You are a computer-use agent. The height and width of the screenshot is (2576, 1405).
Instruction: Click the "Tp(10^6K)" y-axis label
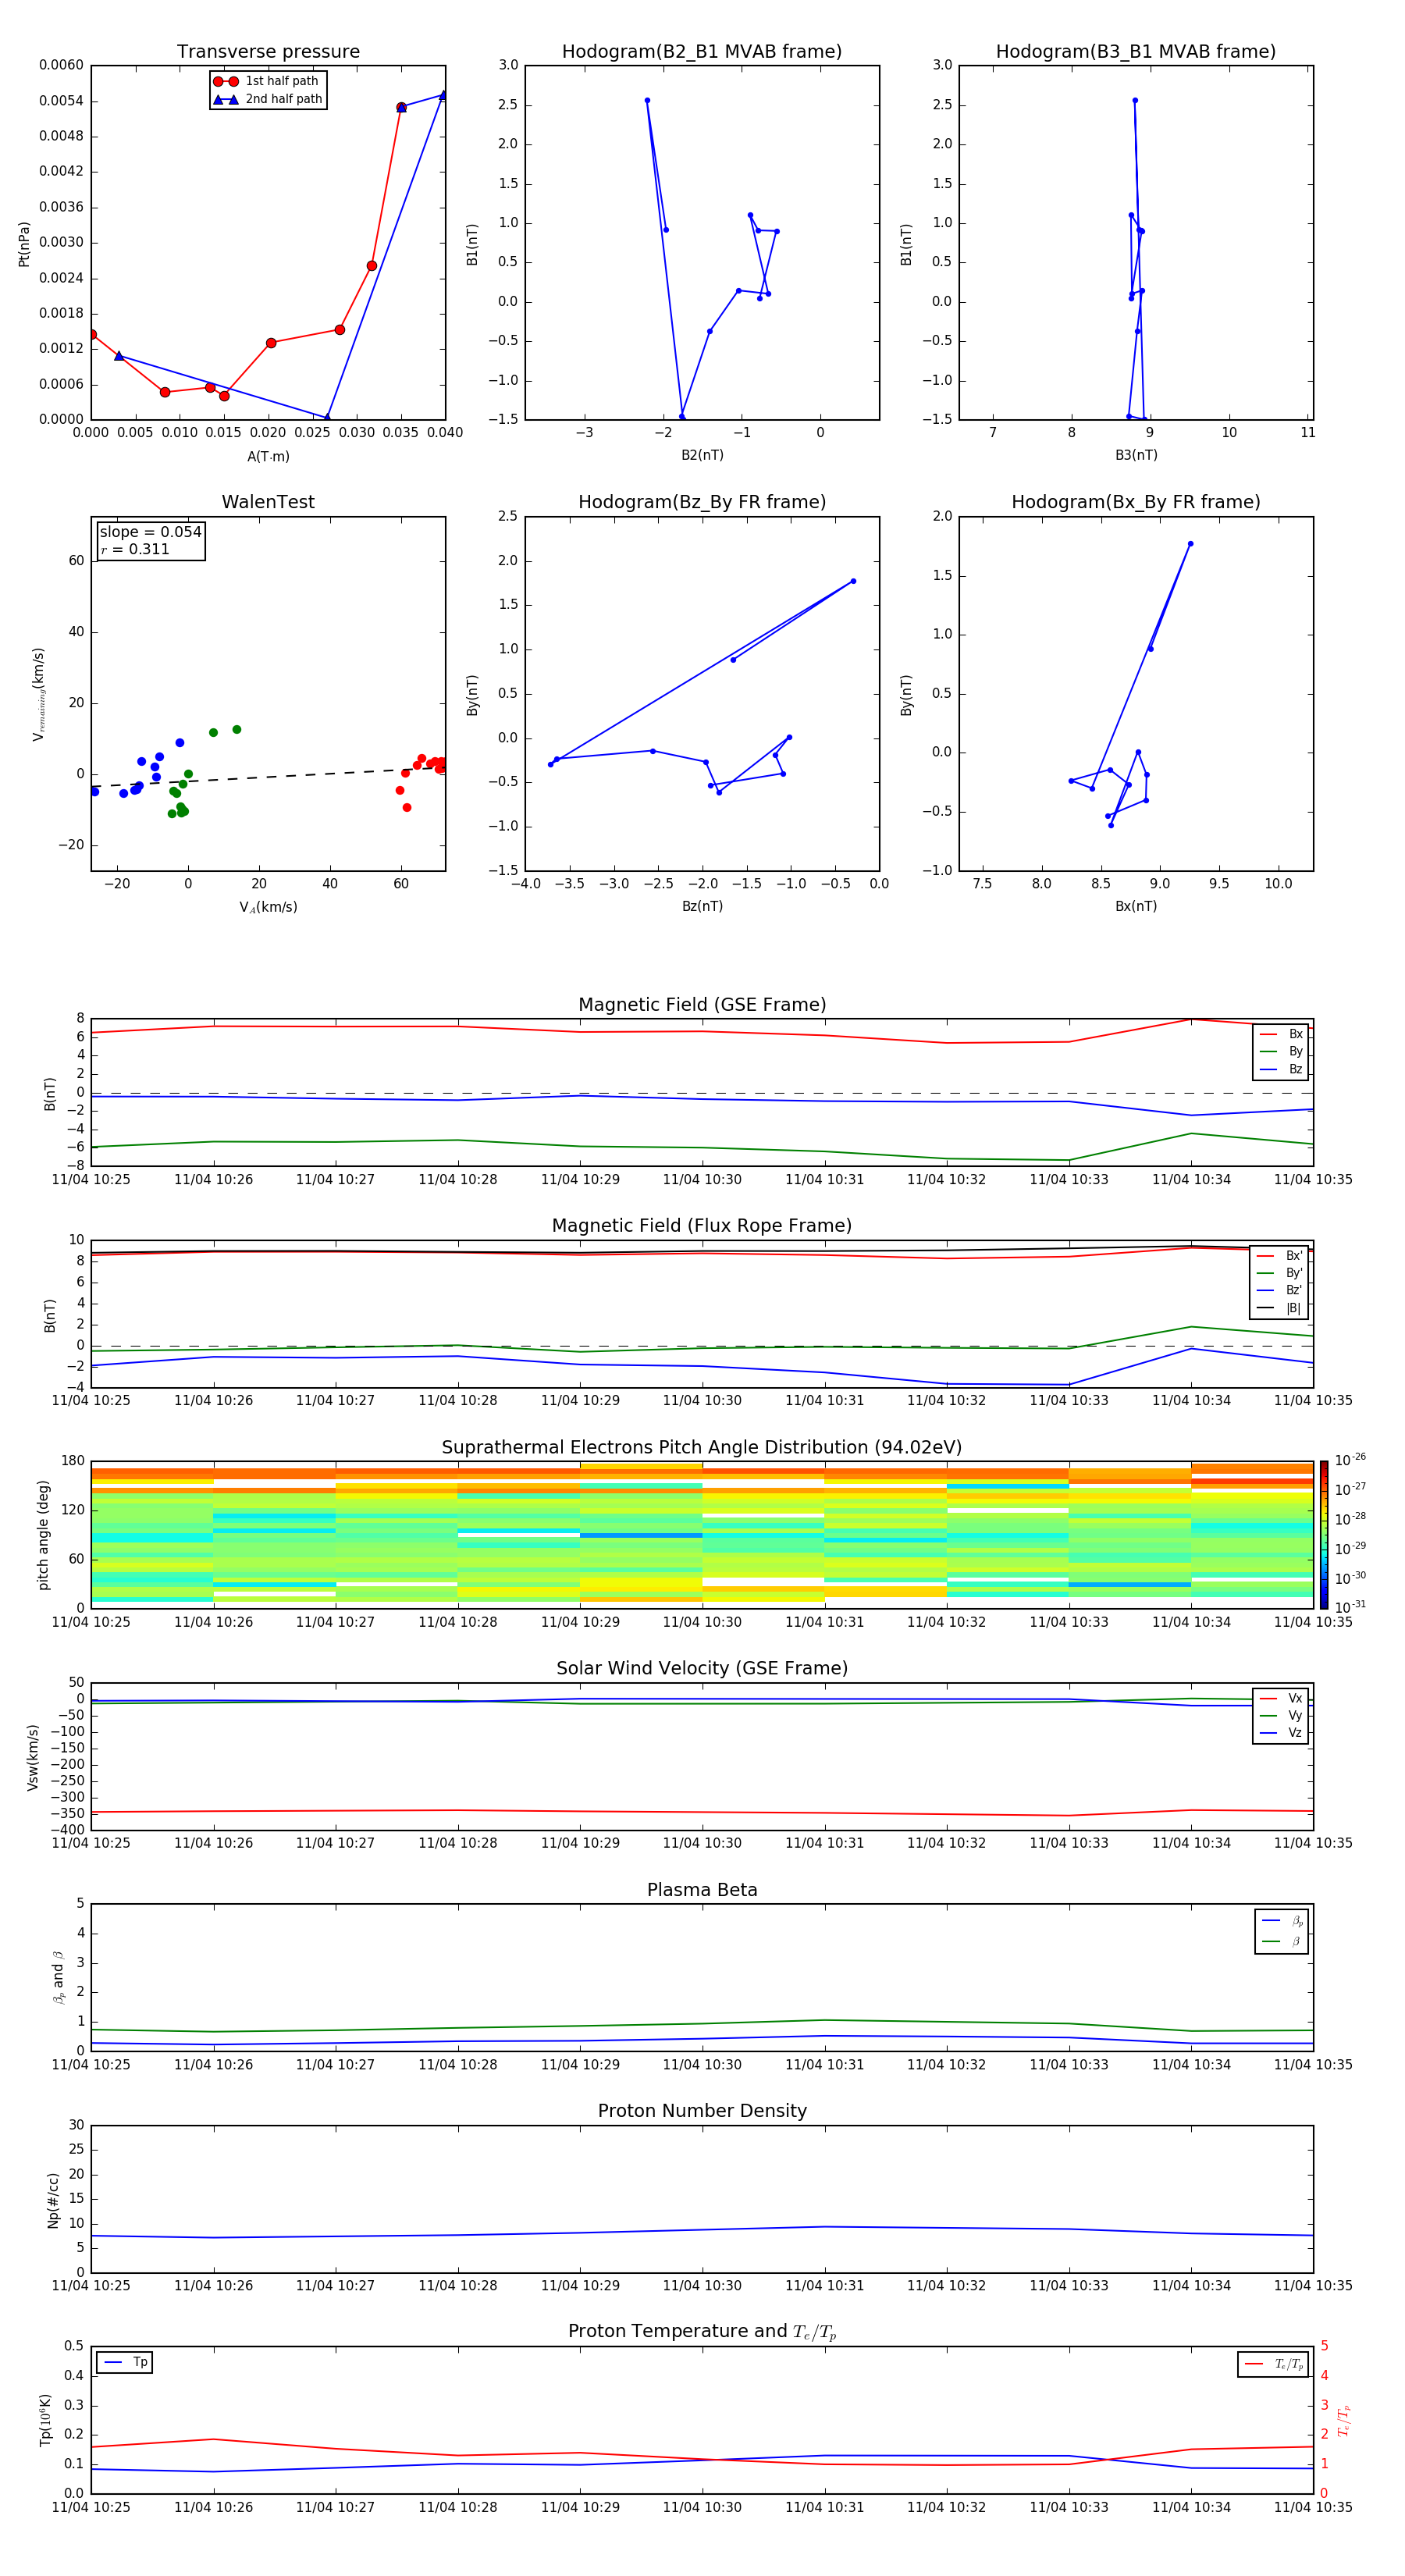45,2420
